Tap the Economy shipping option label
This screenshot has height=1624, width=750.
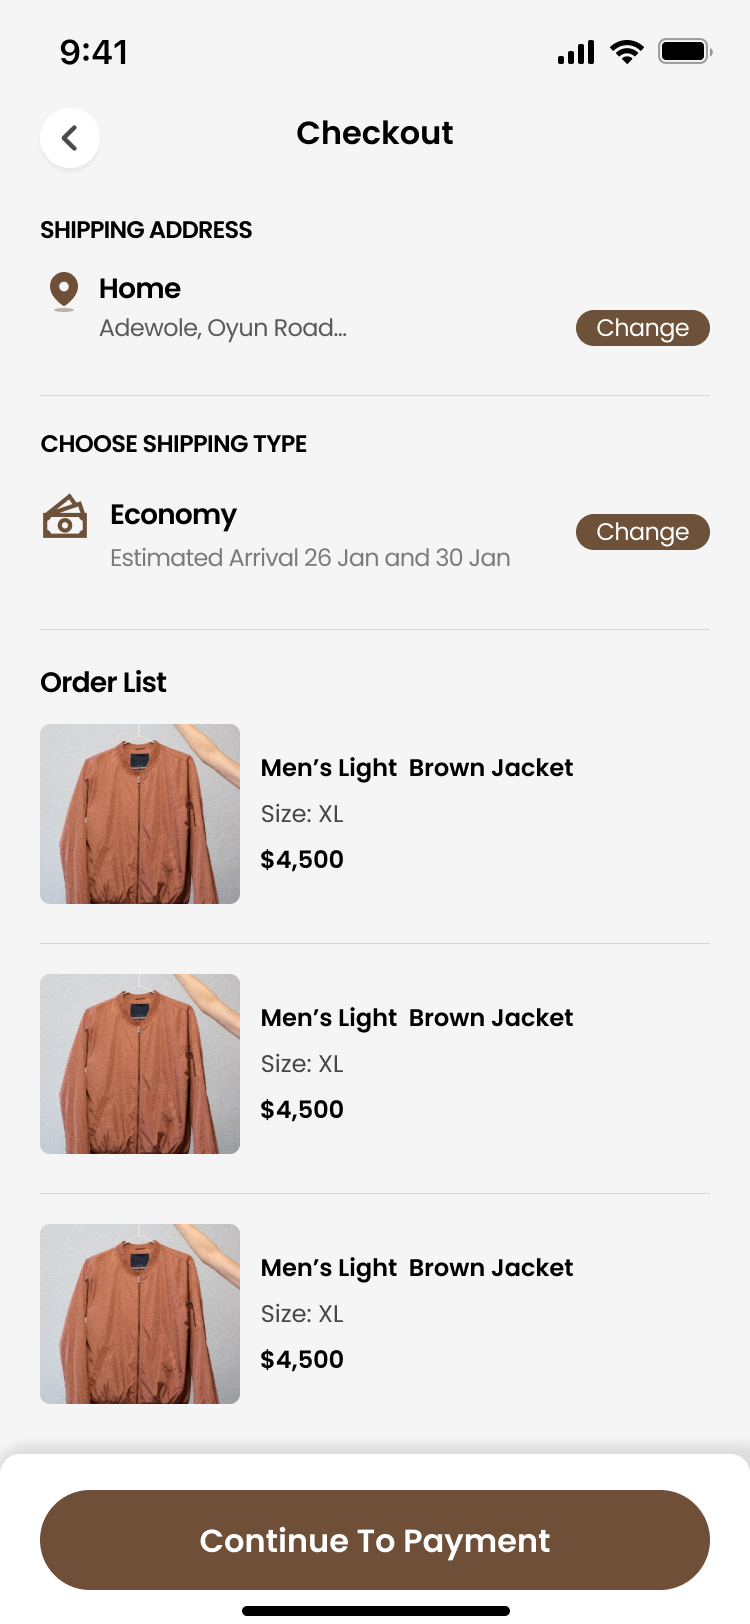(x=173, y=515)
